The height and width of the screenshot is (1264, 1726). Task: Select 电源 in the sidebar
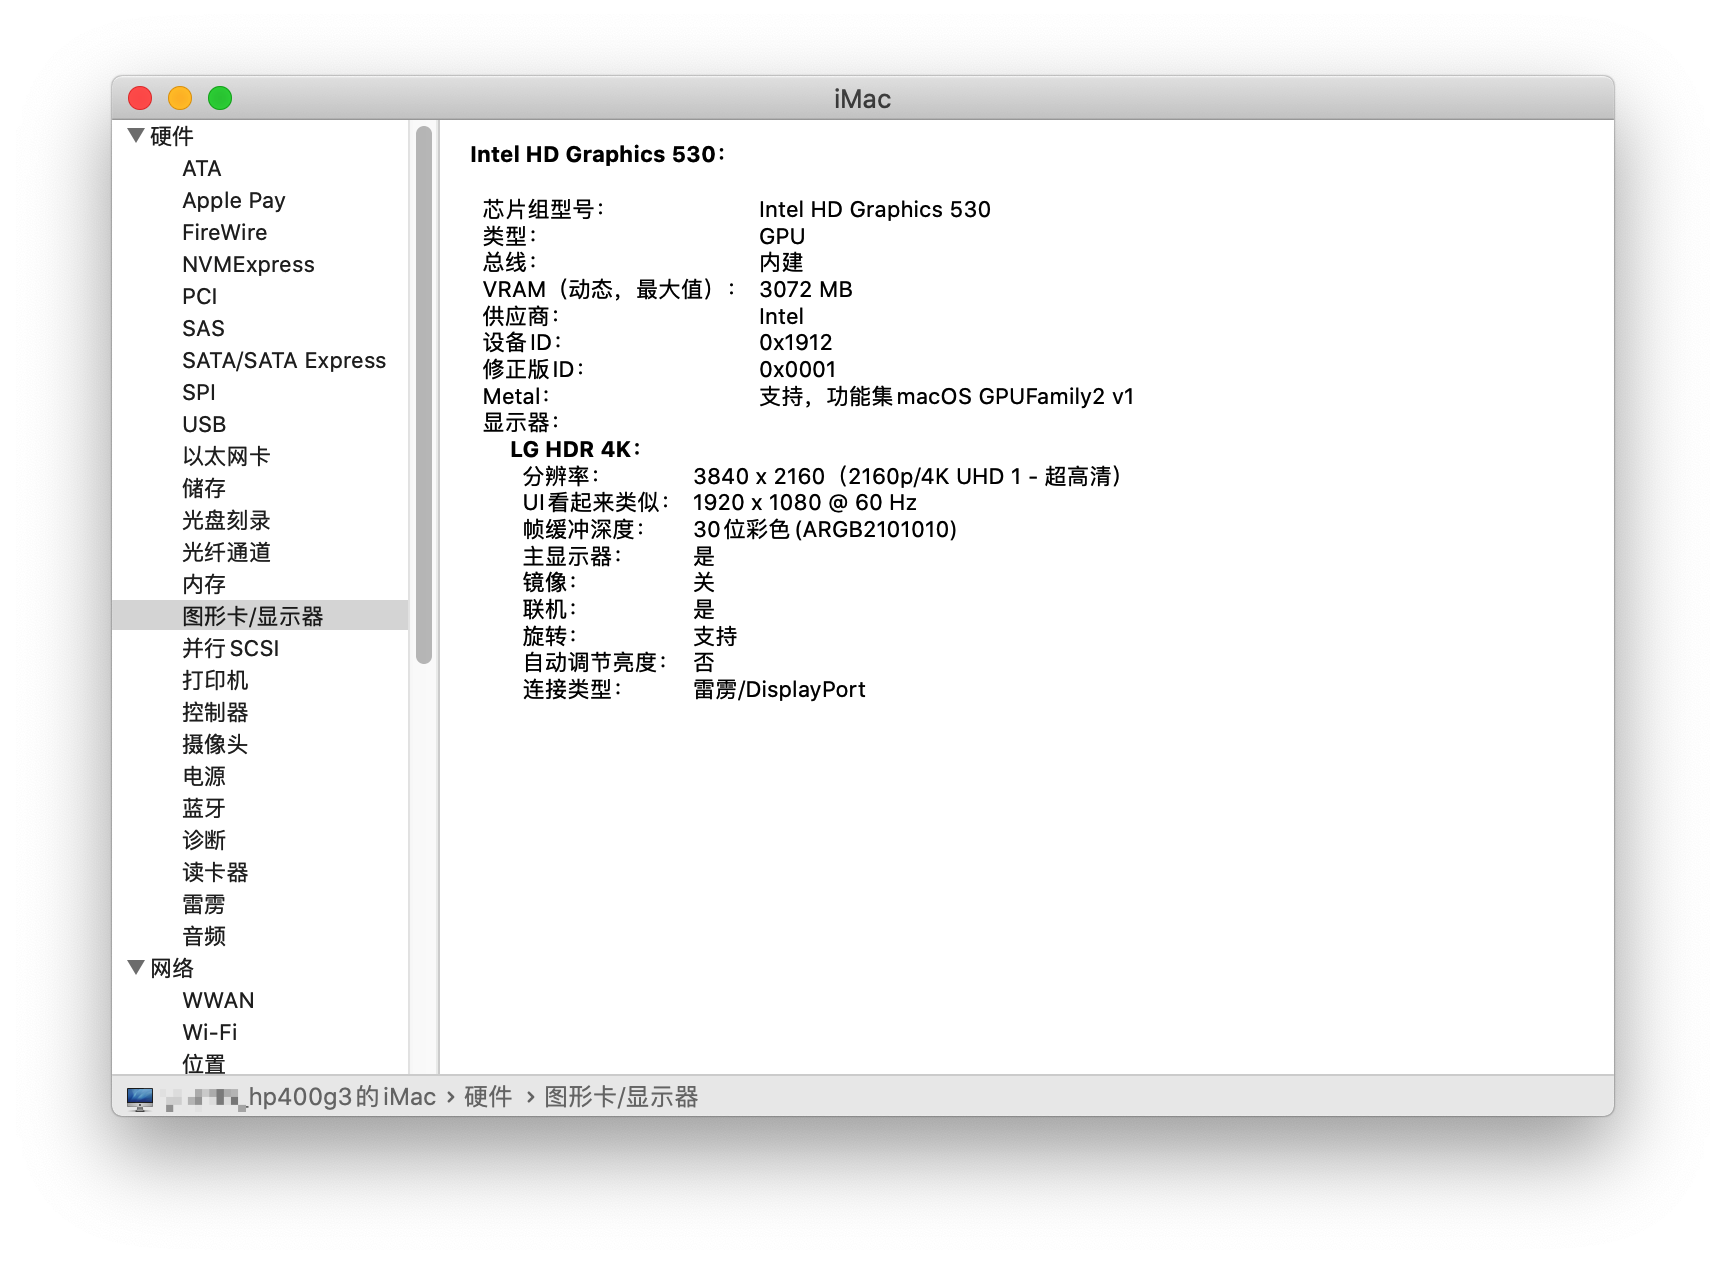pos(204,776)
